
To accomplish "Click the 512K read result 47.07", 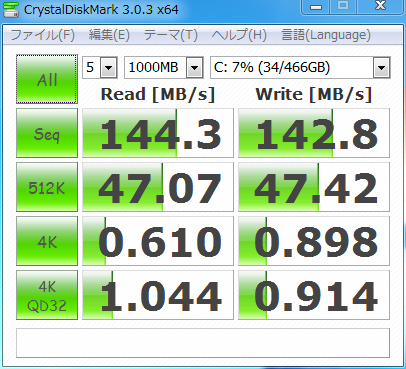I will (158, 187).
